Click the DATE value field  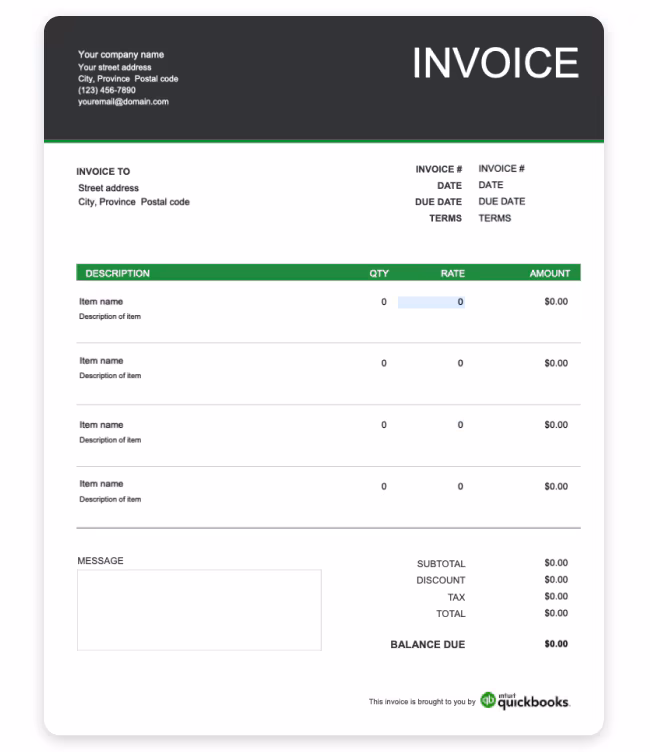(490, 185)
